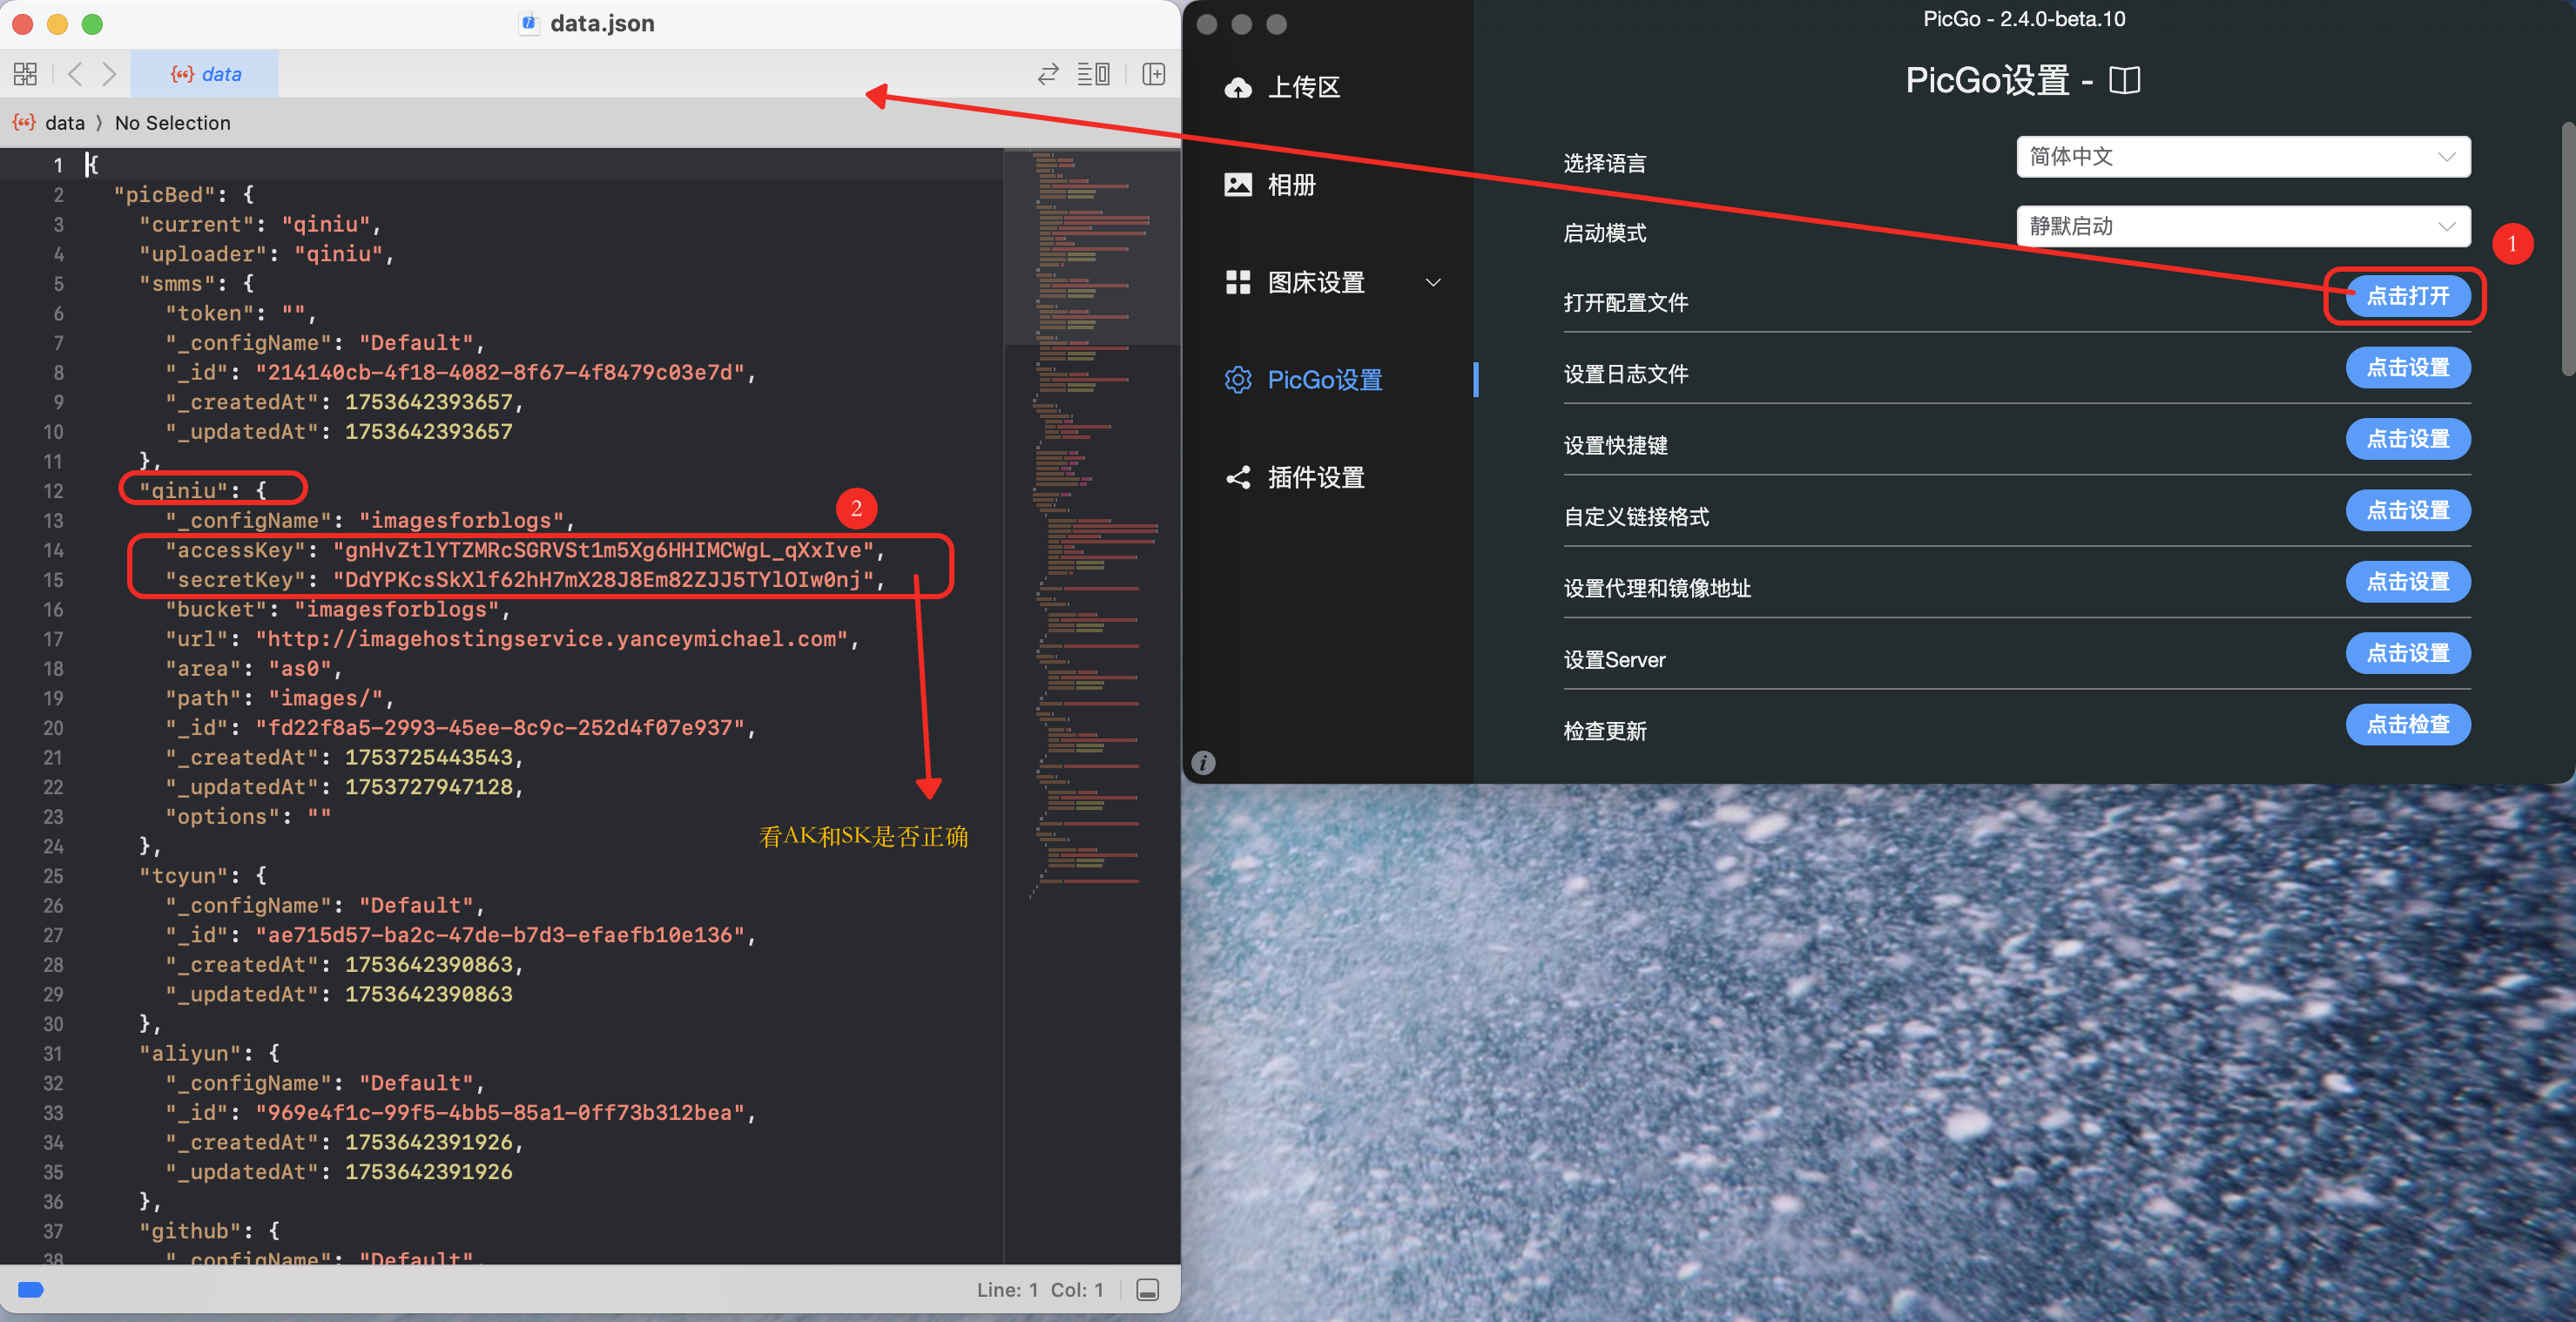Click the JSON icon in the breadcrumb bar
The height and width of the screenshot is (1322, 2576).
pyautogui.click(x=23, y=122)
